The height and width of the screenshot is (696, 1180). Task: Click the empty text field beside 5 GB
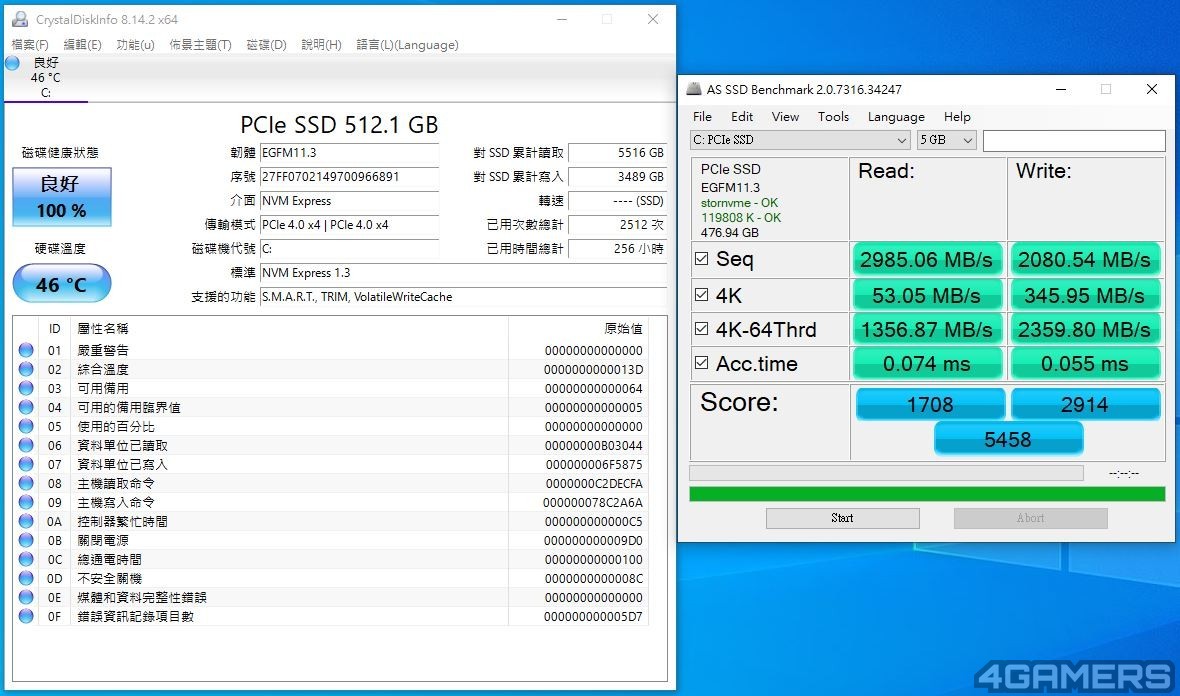click(1074, 140)
